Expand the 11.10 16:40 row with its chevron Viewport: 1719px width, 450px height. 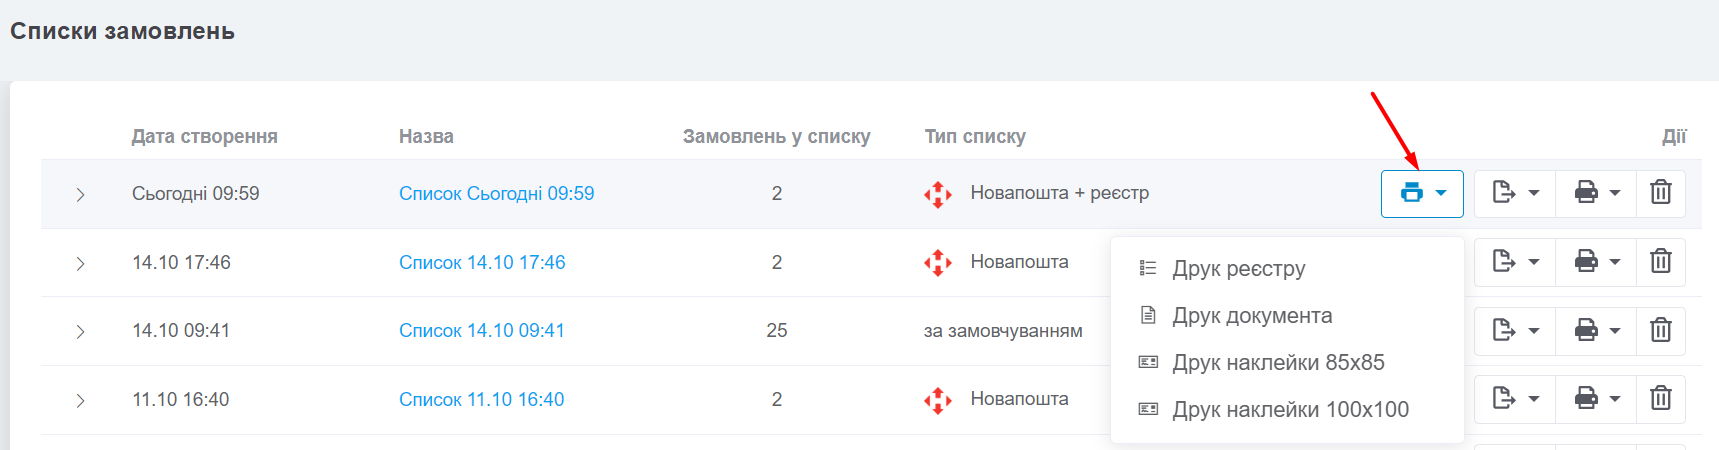(x=80, y=401)
